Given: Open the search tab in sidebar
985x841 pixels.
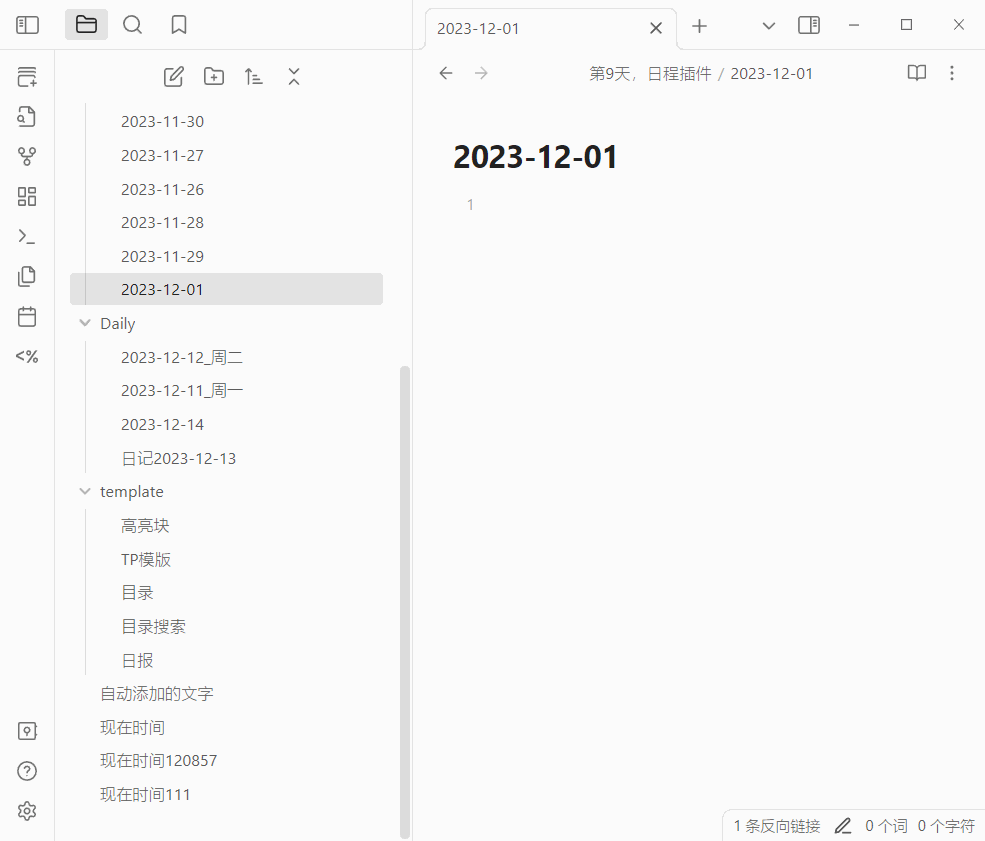Looking at the screenshot, I should (x=133, y=25).
